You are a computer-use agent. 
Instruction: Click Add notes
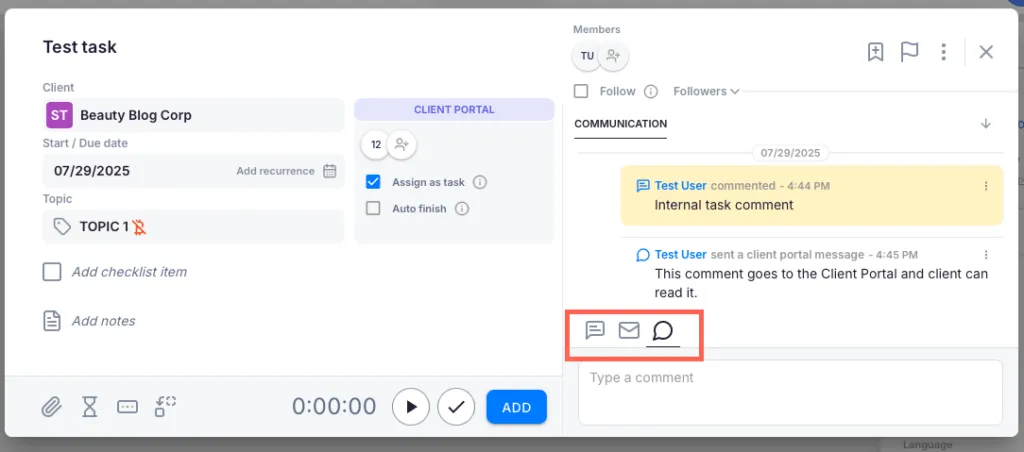pyautogui.click(x=103, y=321)
